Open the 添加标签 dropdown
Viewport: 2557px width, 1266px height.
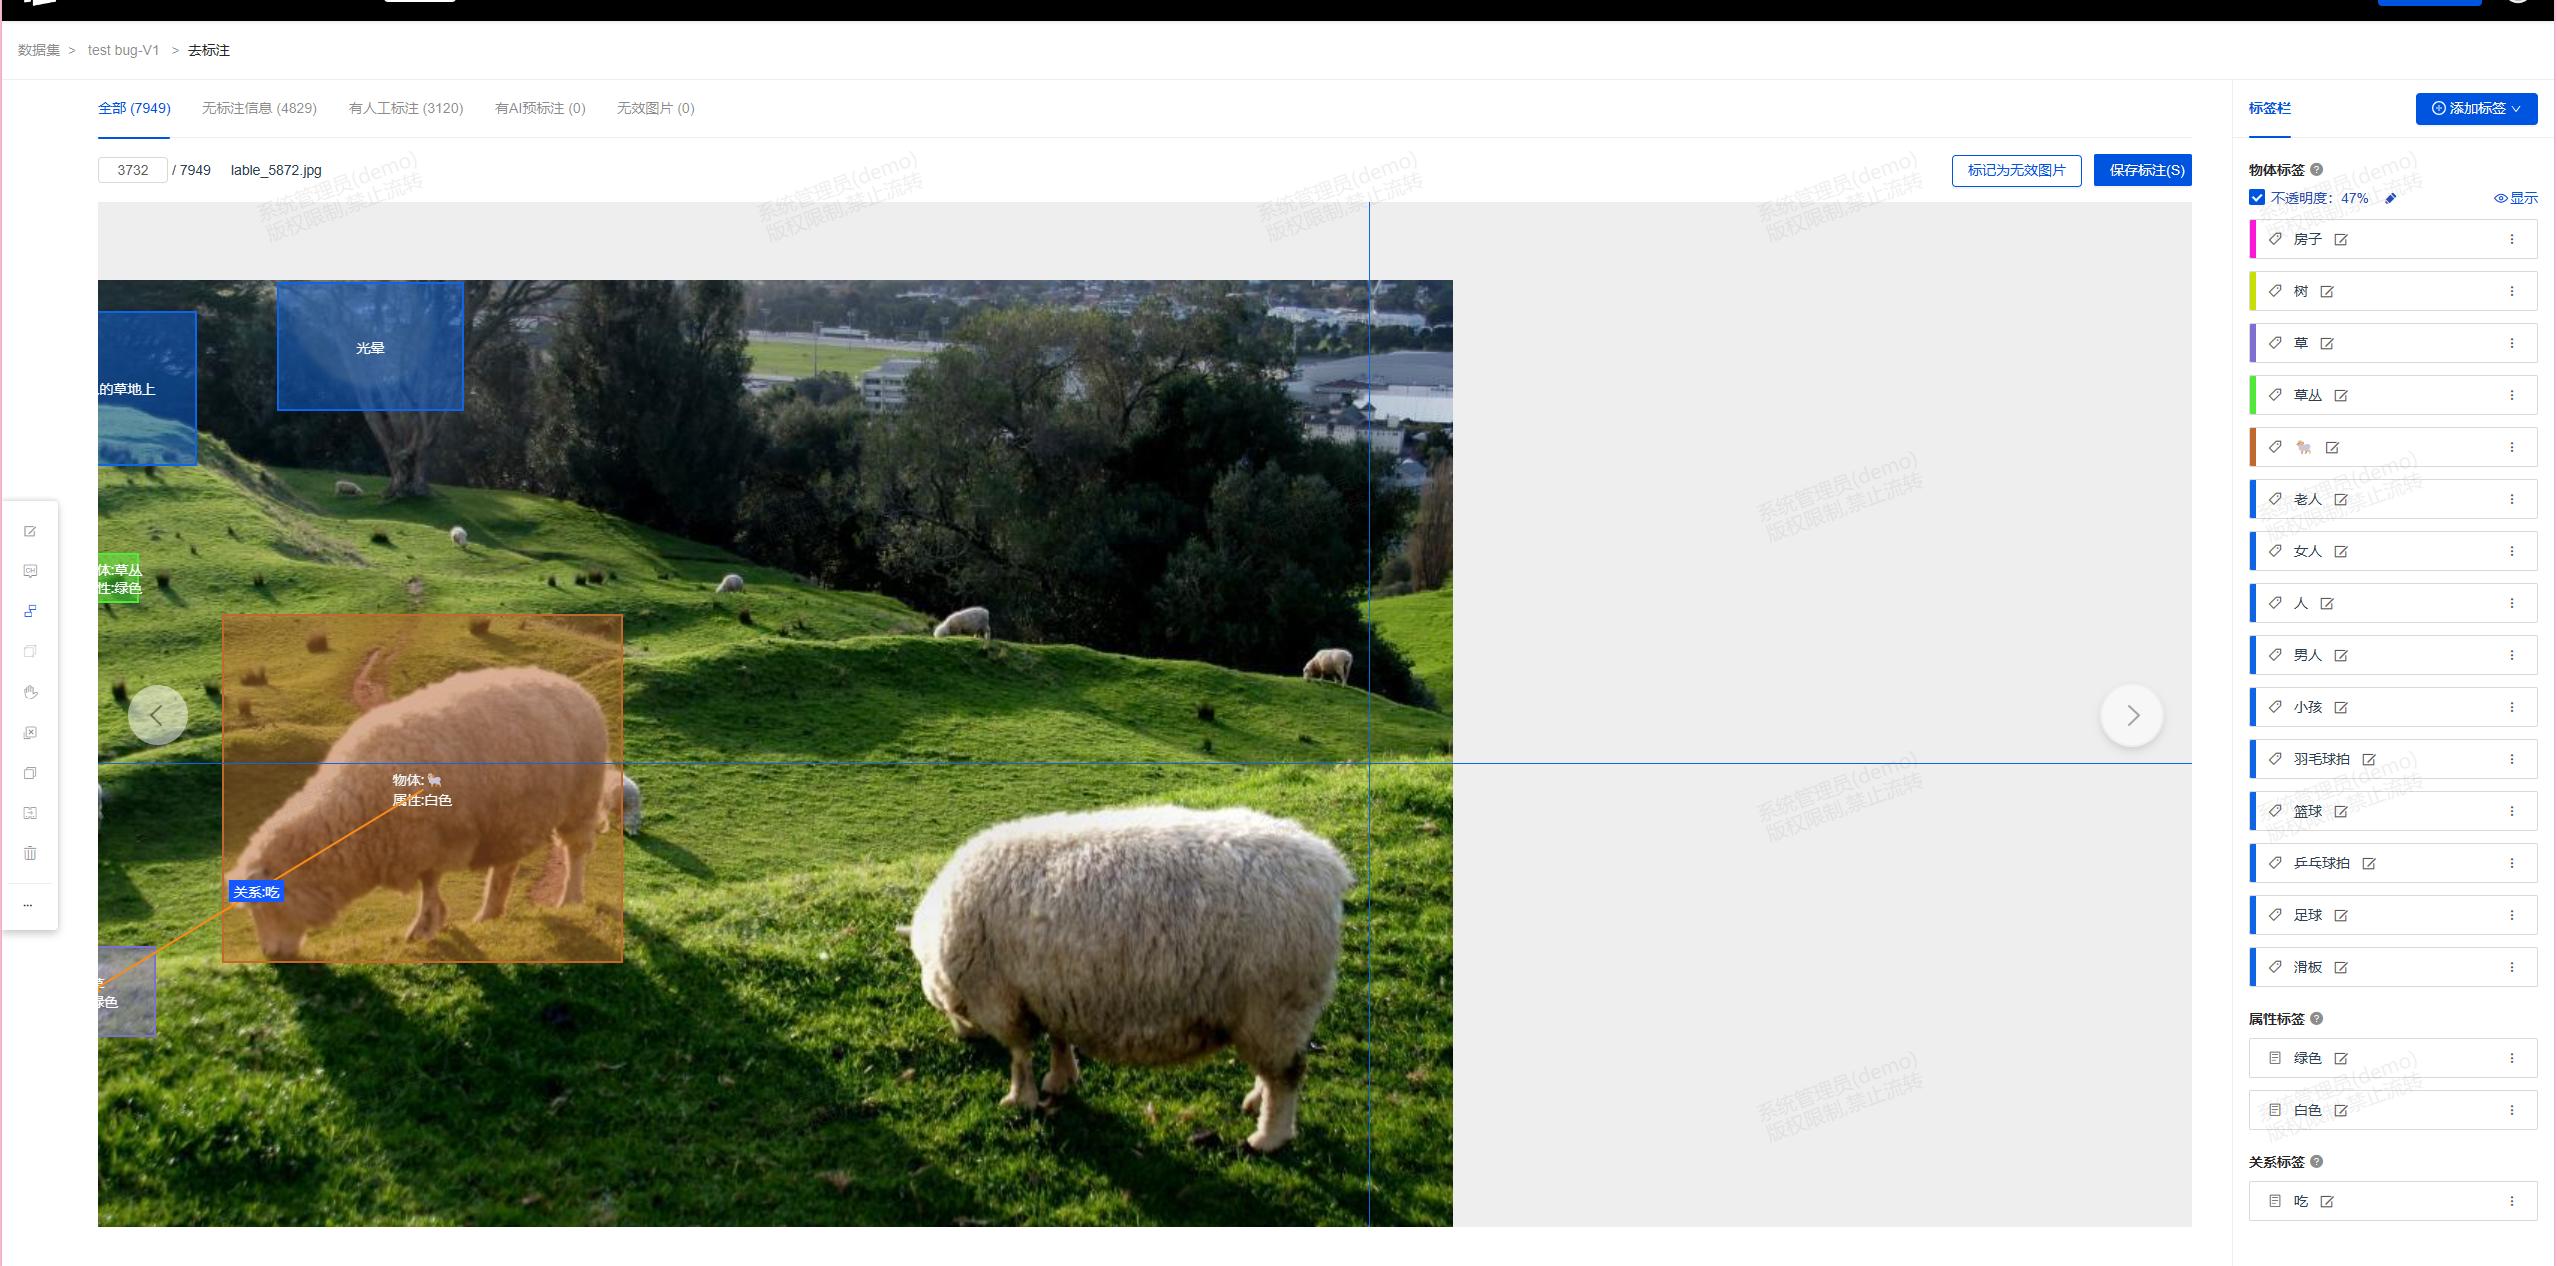click(x=2476, y=108)
